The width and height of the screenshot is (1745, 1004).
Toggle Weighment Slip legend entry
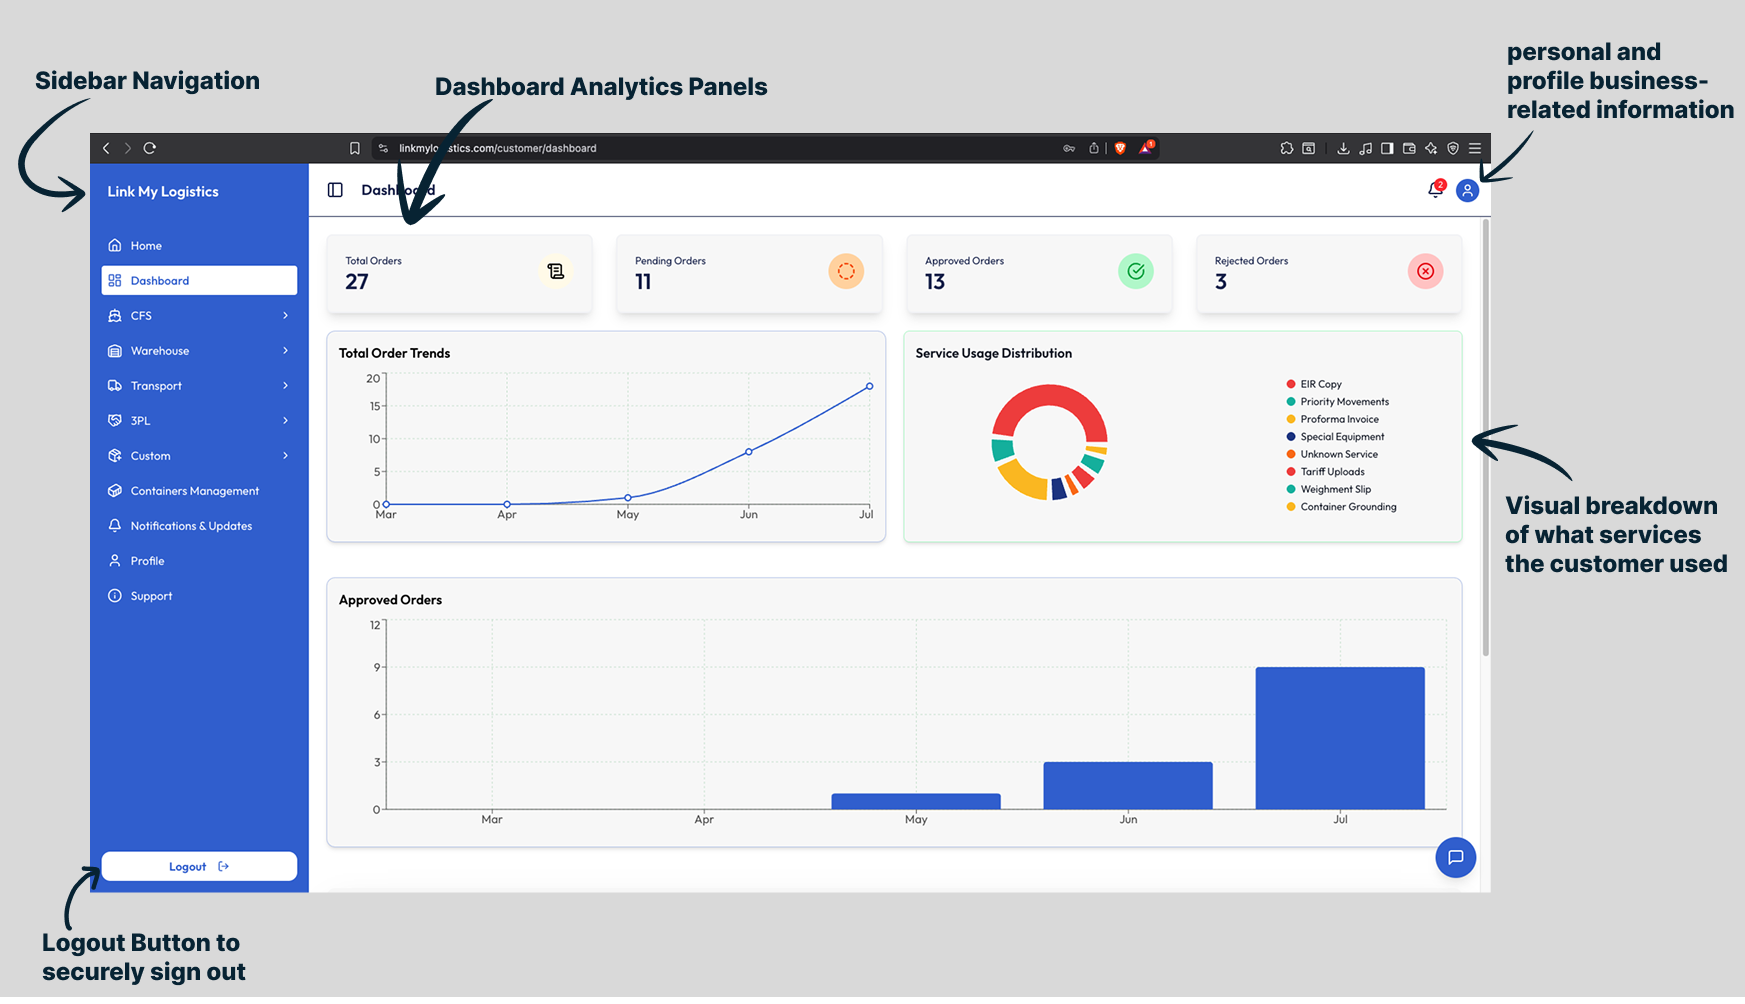point(1335,489)
